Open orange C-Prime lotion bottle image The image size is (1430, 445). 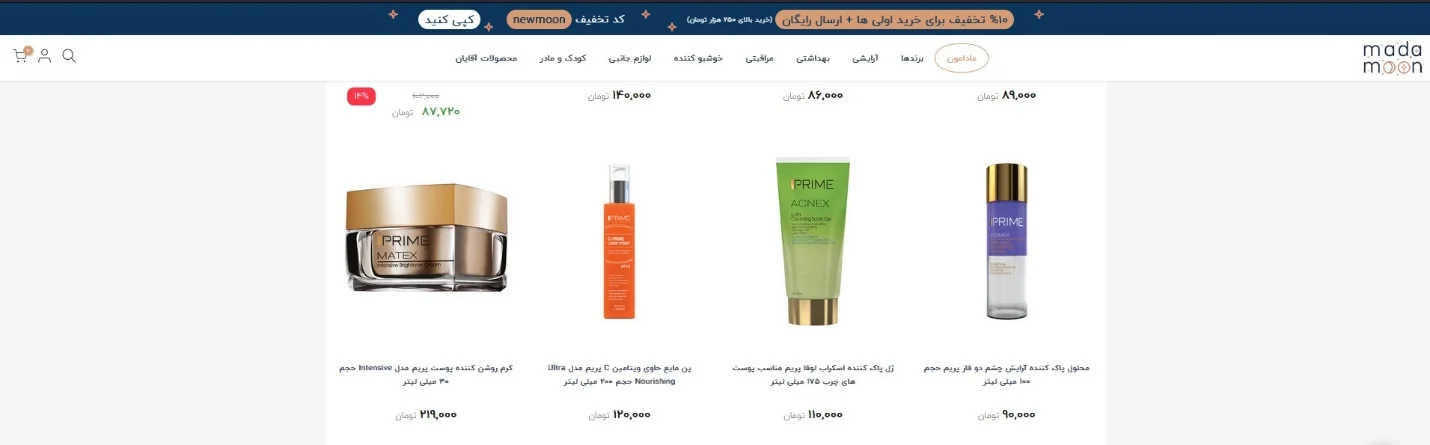(620, 241)
